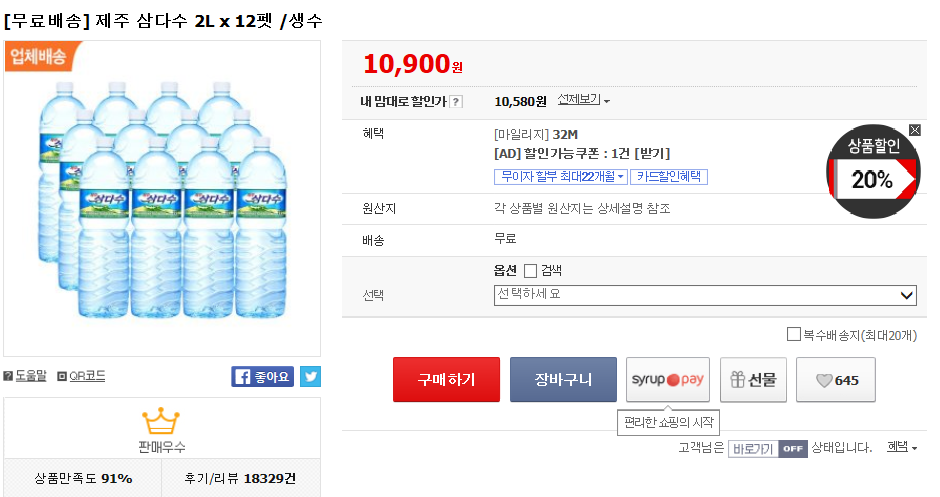Open the 혜택 menu at bottom right
Viewport: 940px width, 497px height.
tap(902, 448)
